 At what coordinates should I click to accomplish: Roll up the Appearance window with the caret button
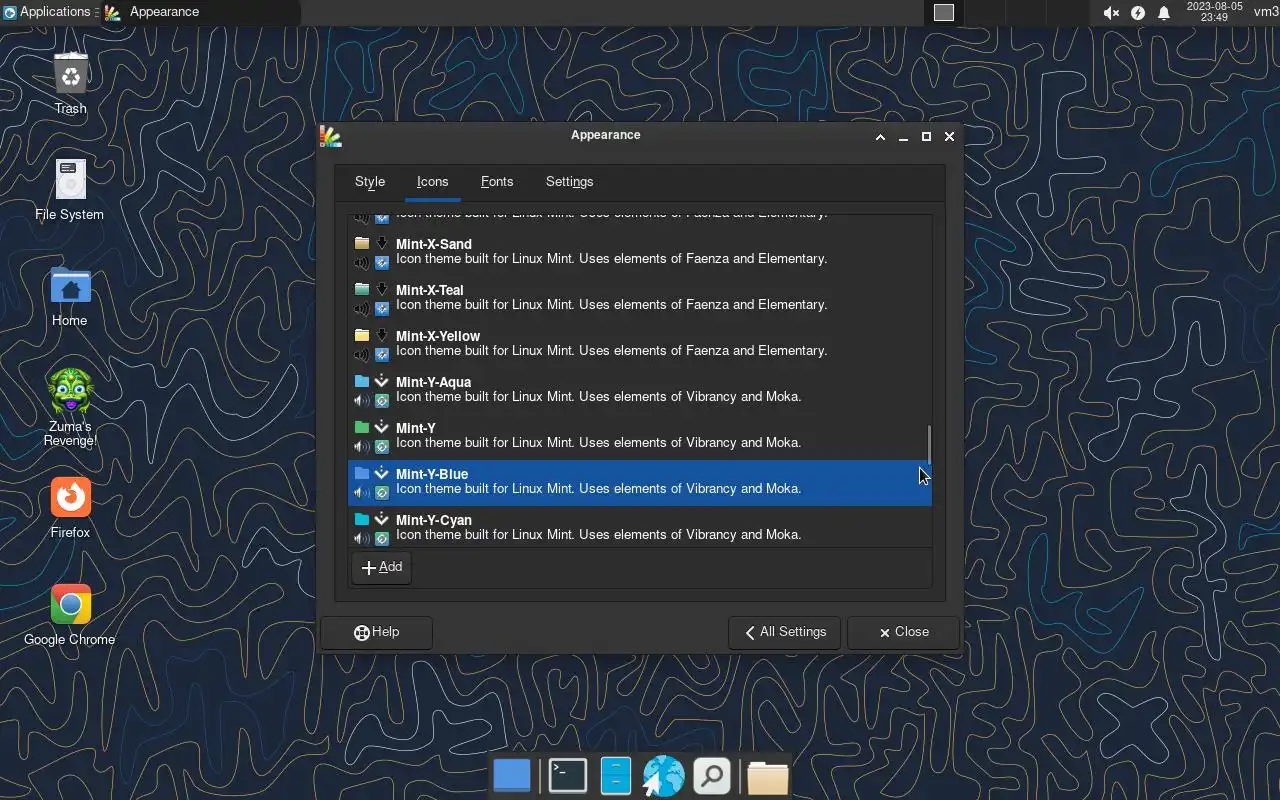tap(880, 137)
